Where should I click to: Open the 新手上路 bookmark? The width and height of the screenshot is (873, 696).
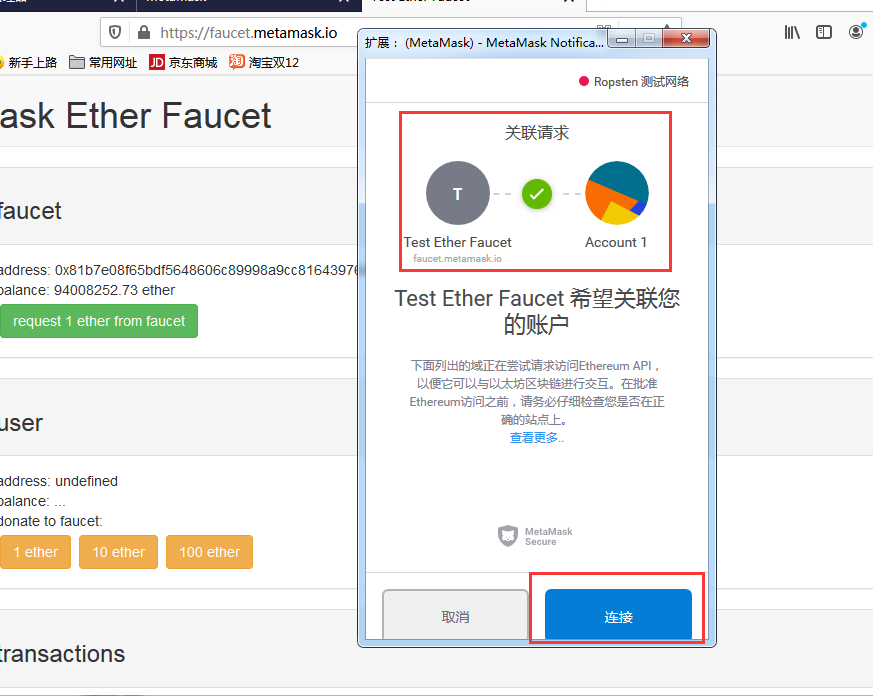point(29,62)
